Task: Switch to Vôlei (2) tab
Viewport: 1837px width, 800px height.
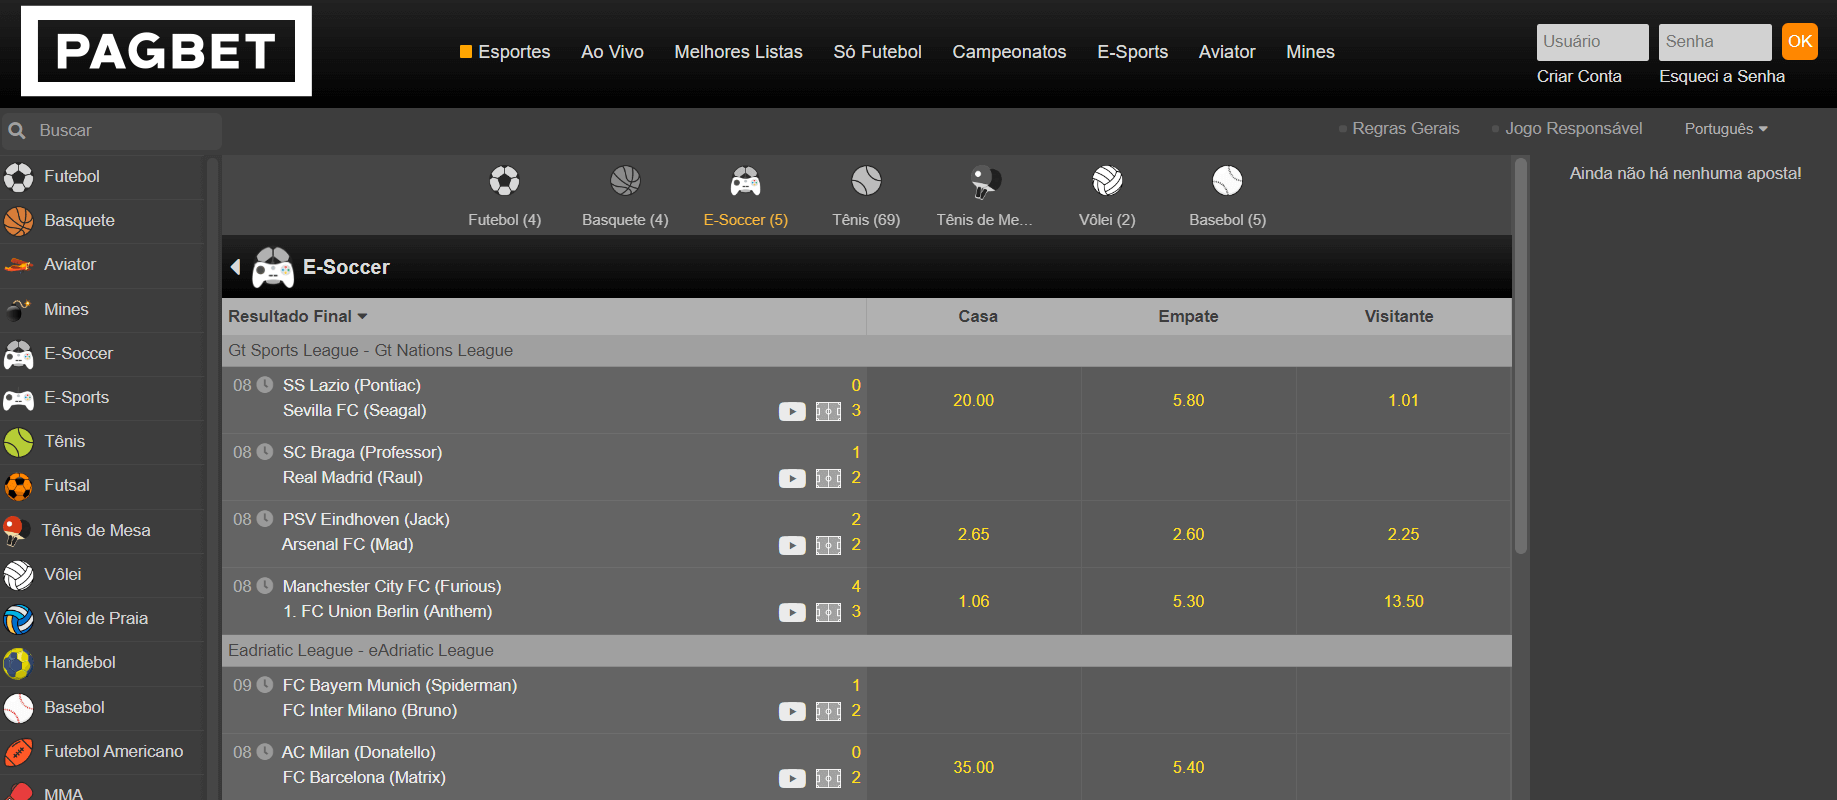Action: coord(1107,196)
